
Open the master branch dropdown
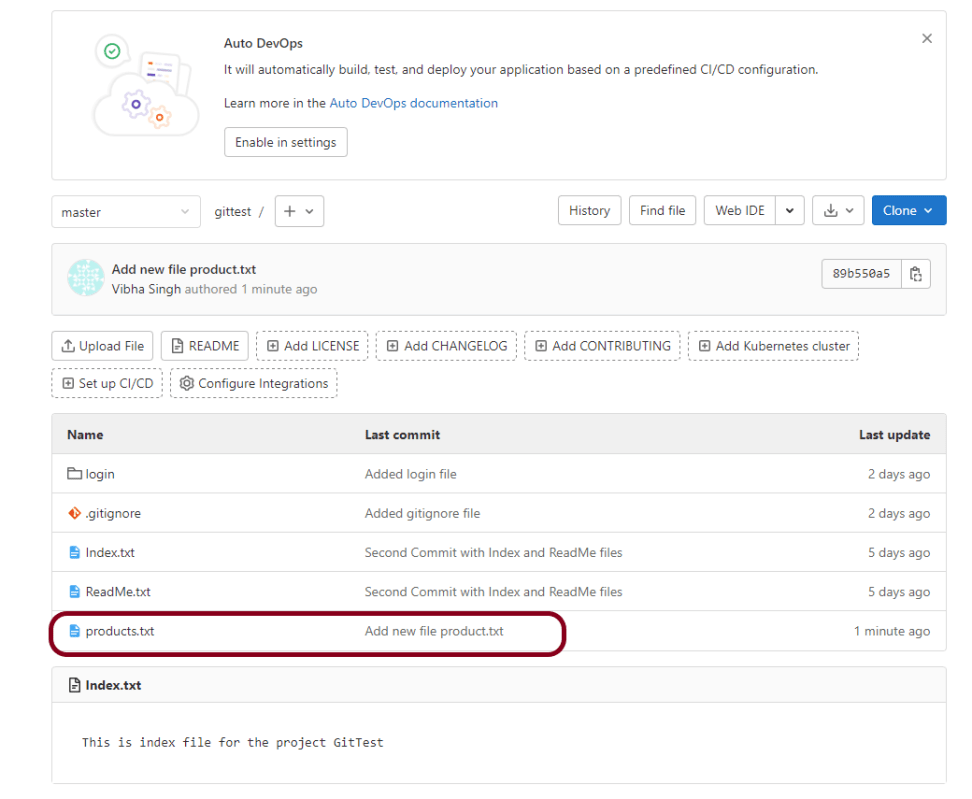(x=125, y=212)
